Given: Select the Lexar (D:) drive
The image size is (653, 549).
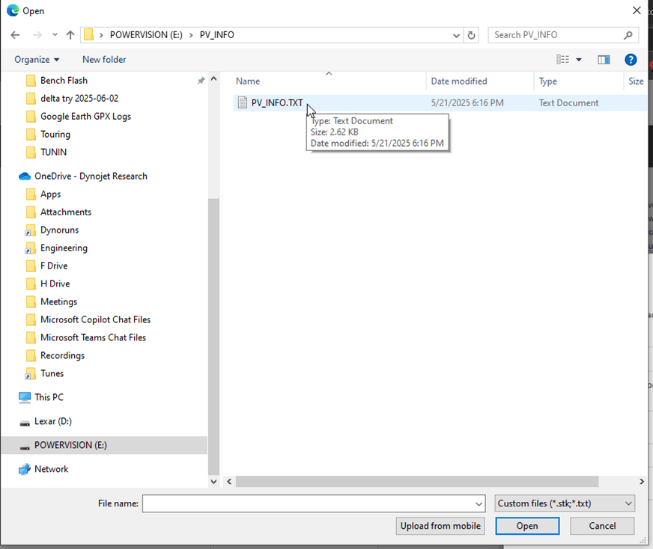Looking at the screenshot, I should pyautogui.click(x=53, y=421).
